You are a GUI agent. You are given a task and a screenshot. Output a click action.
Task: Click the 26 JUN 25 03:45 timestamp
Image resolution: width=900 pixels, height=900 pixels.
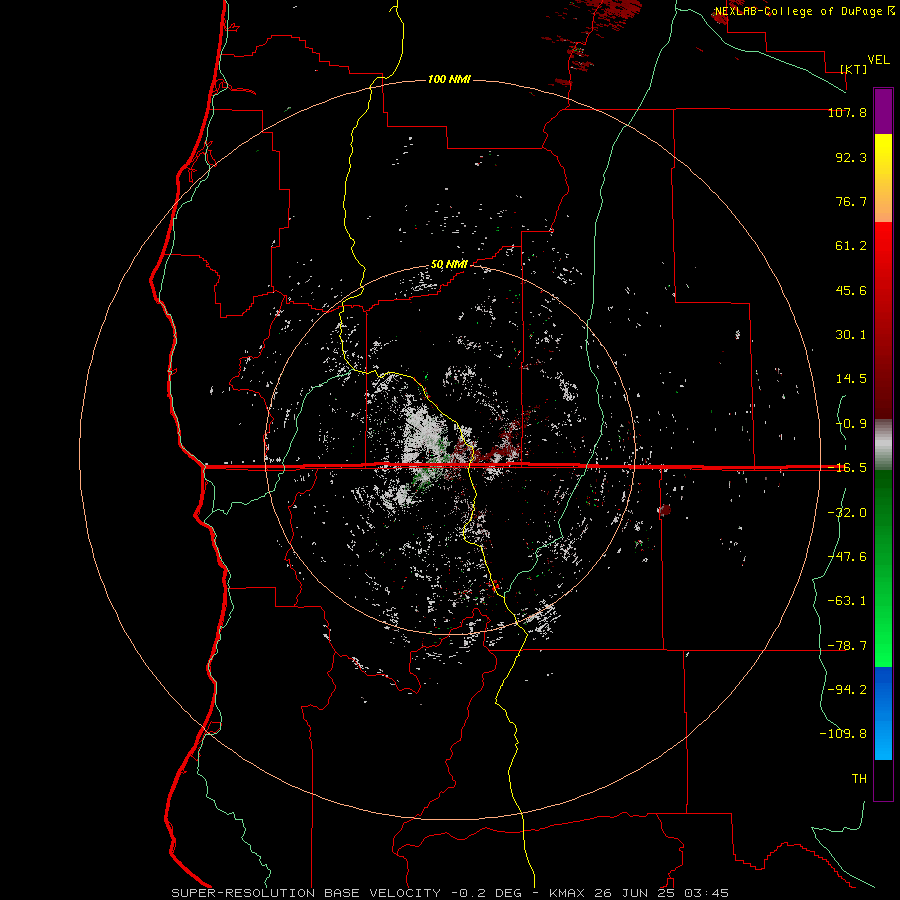(660, 893)
